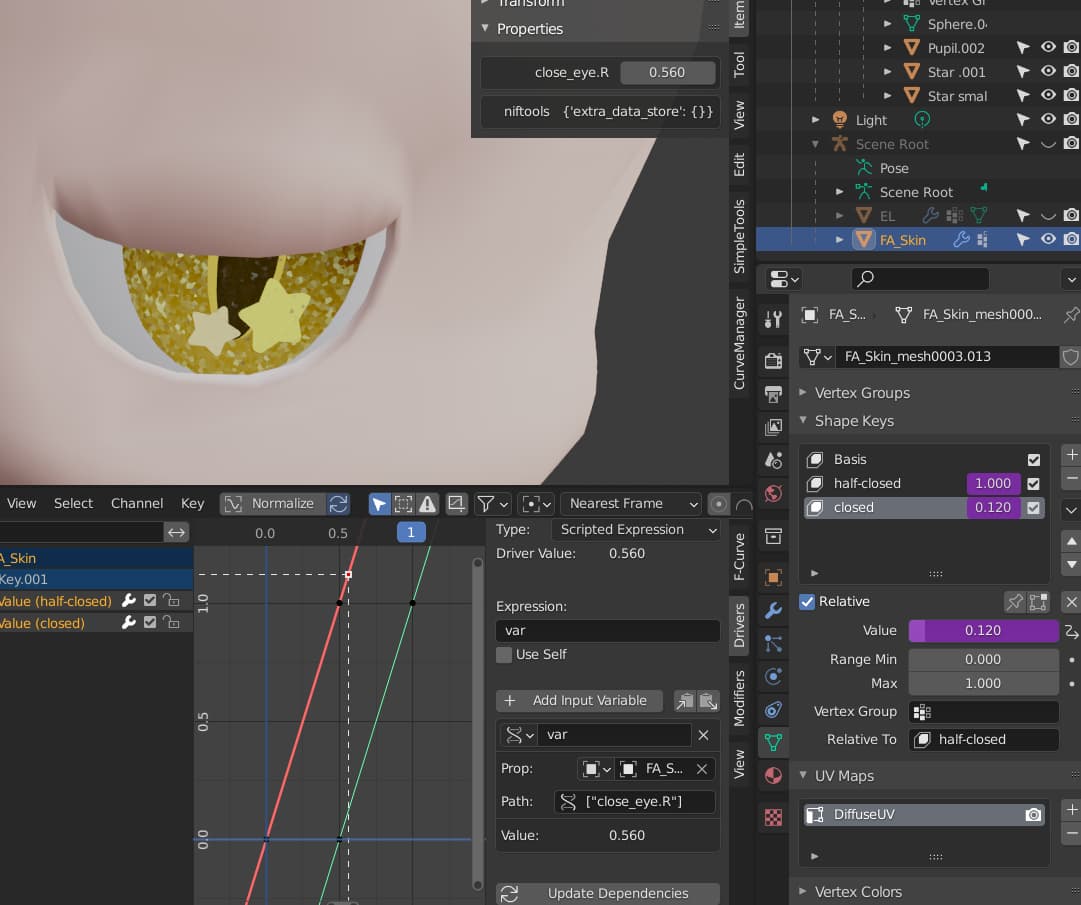Switch to the CurveManager sidebar tab
The height and width of the screenshot is (905, 1081).
[738, 343]
